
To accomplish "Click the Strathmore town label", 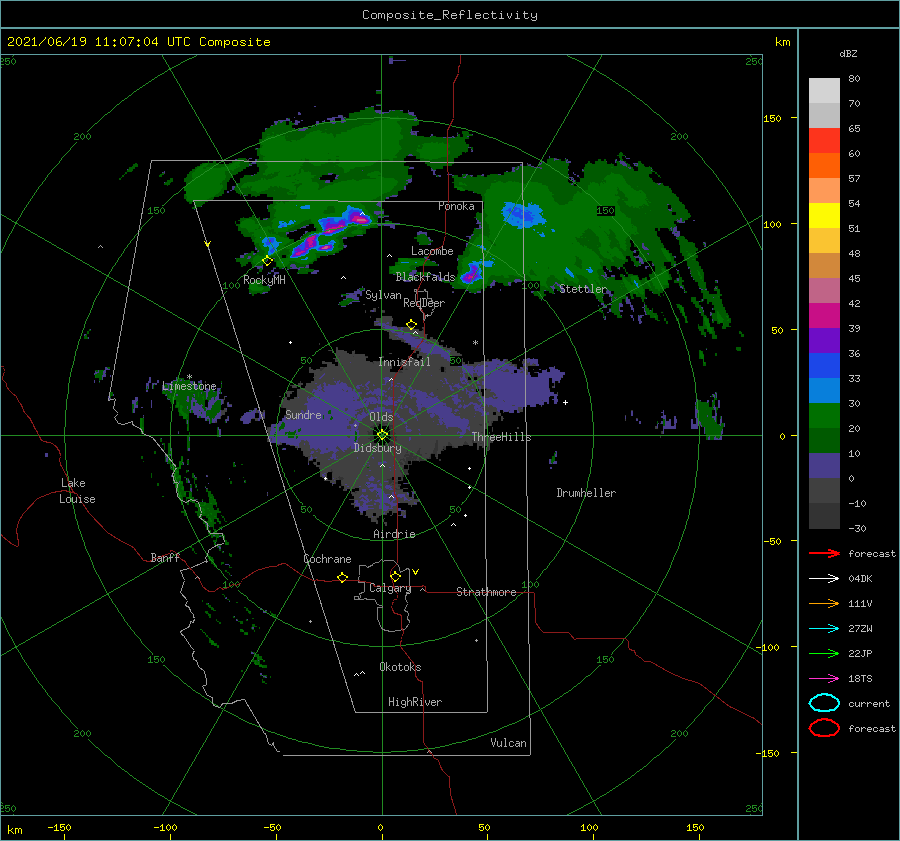I will pyautogui.click(x=486, y=592).
